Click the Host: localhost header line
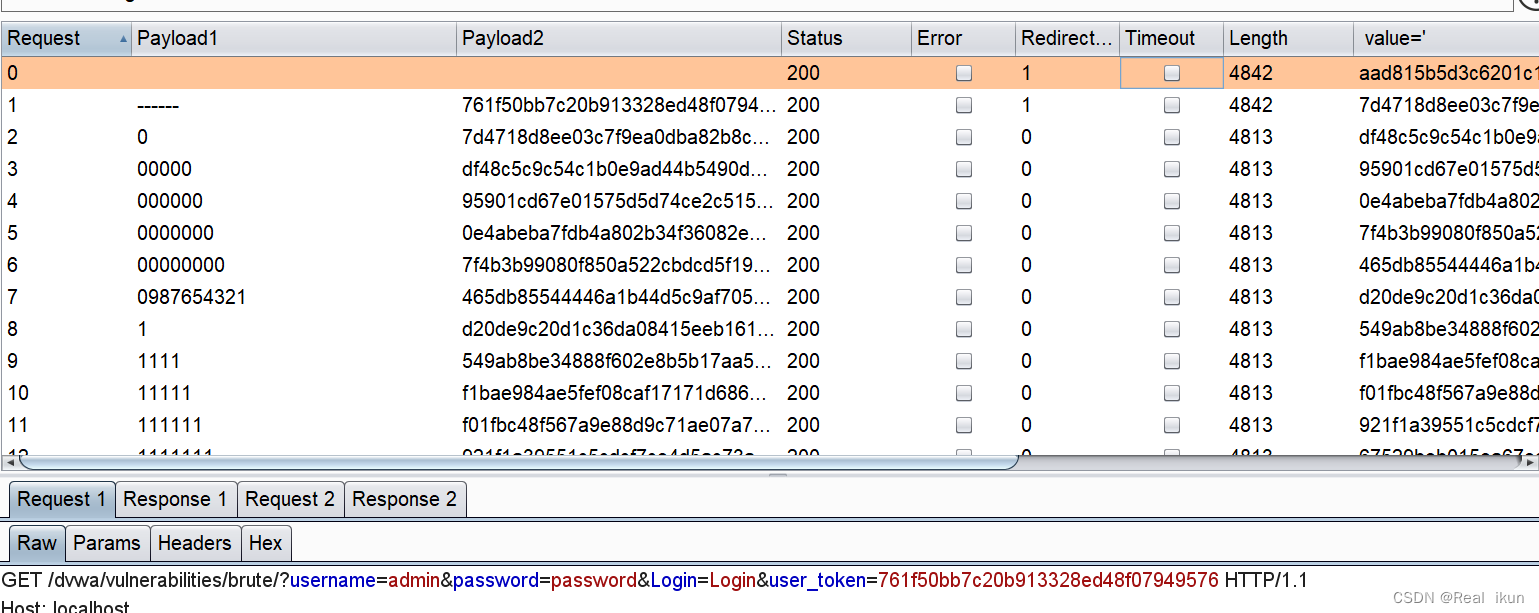The width and height of the screenshot is (1539, 613). coord(66,606)
